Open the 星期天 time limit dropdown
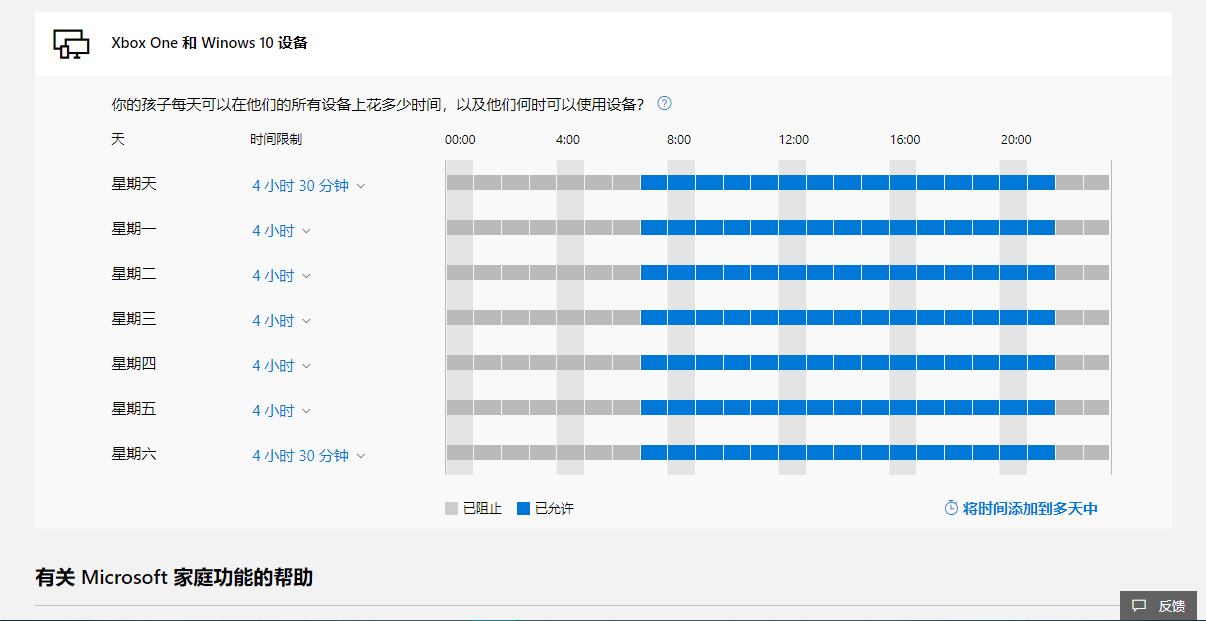 point(307,185)
